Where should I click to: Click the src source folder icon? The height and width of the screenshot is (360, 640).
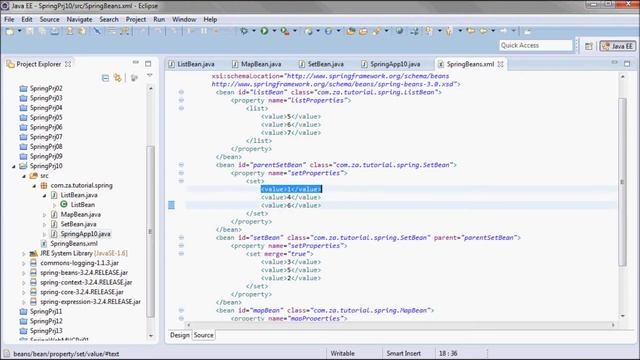[x=33, y=176]
